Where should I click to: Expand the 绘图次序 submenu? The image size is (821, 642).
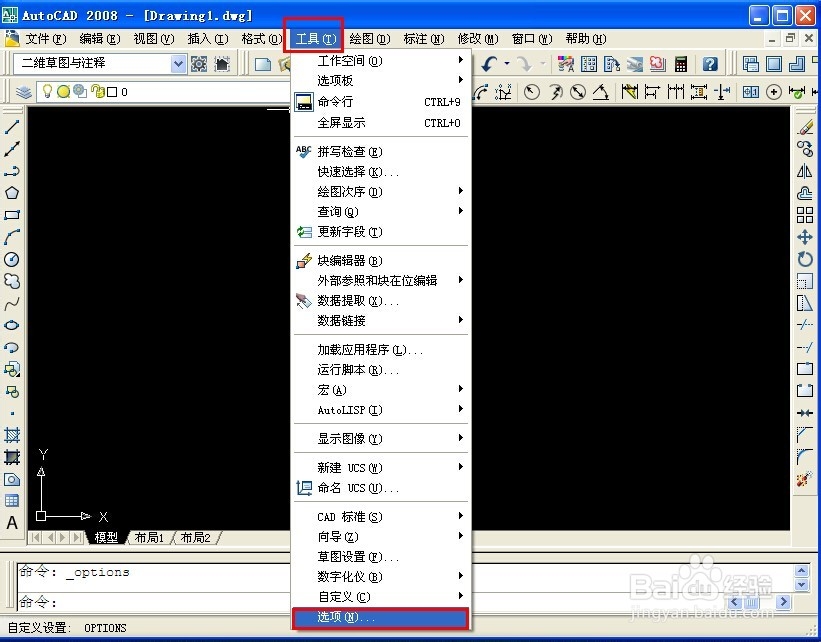381,192
